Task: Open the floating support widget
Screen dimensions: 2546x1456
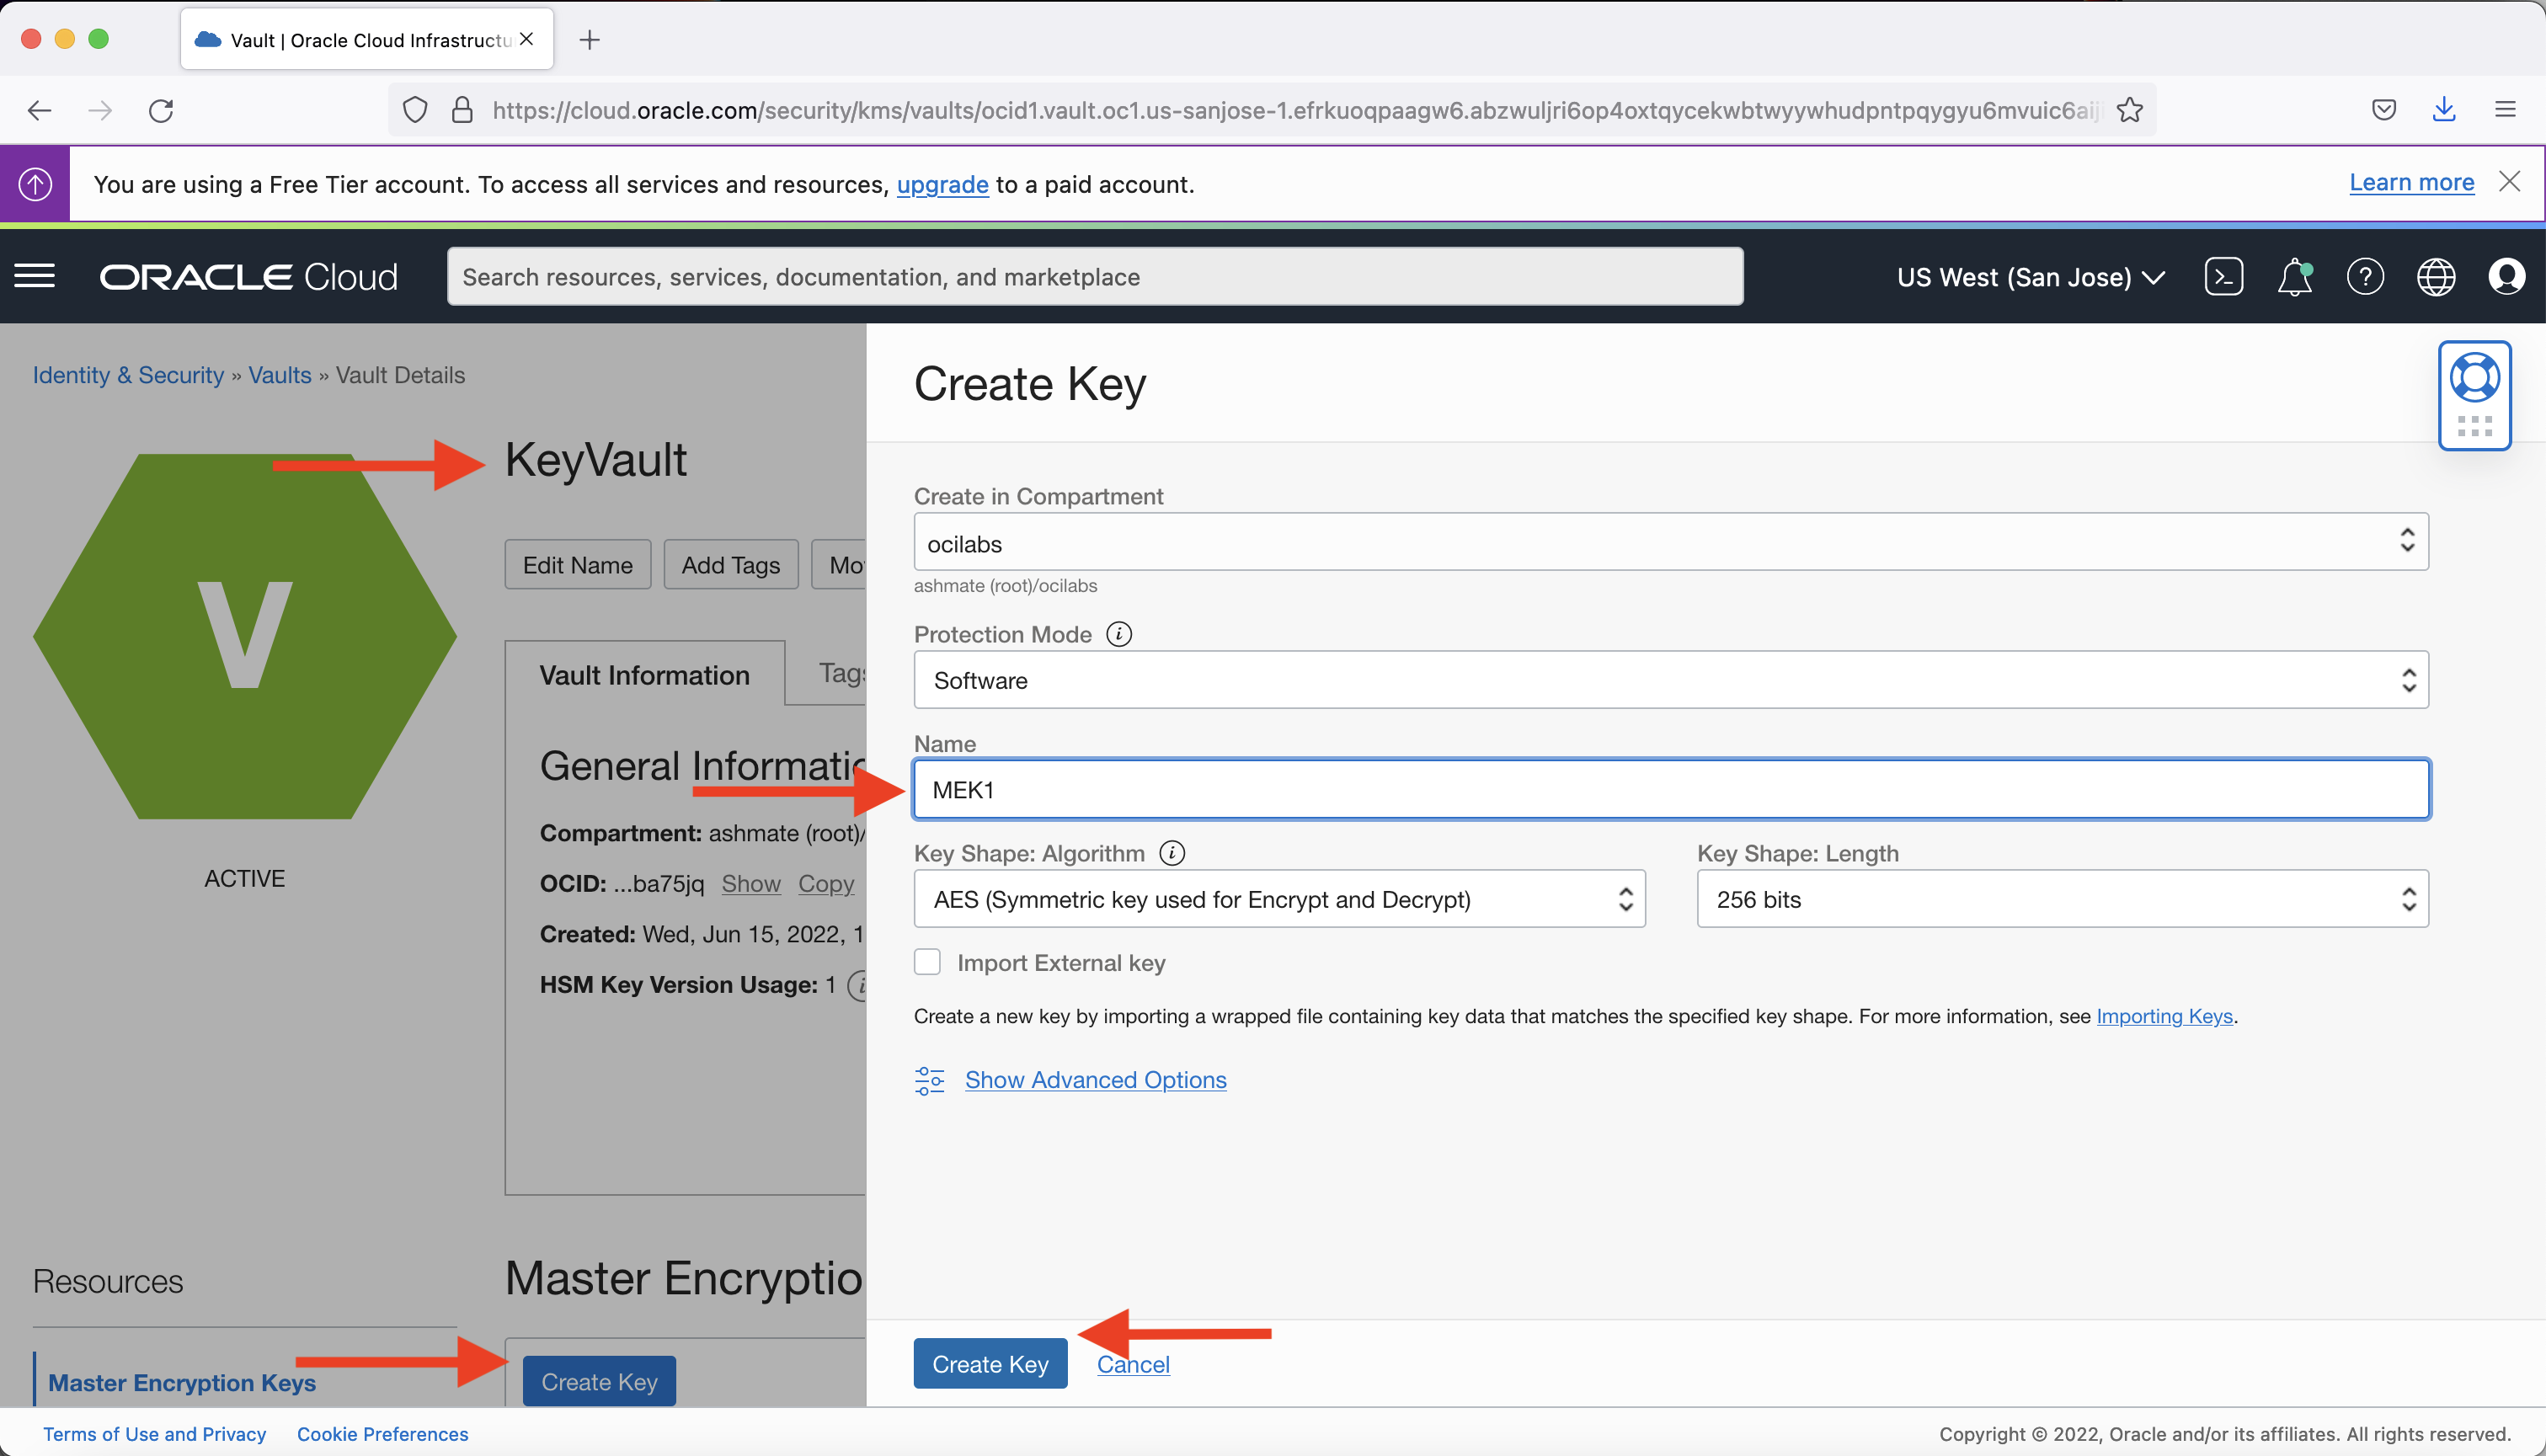Action: [2476, 396]
